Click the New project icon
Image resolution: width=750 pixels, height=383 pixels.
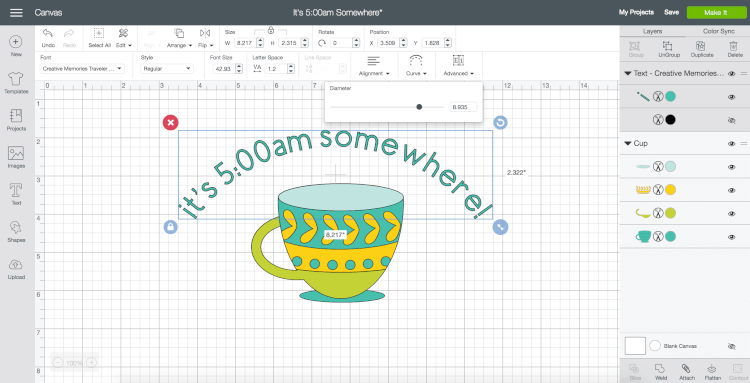[x=16, y=42]
